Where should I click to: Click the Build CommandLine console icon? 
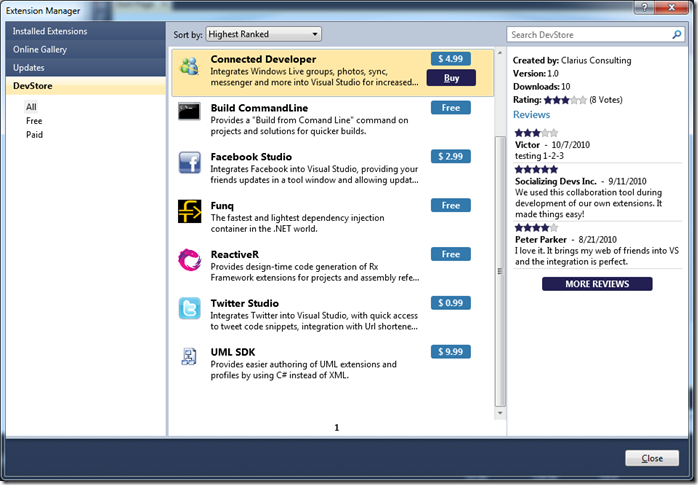coord(189,111)
